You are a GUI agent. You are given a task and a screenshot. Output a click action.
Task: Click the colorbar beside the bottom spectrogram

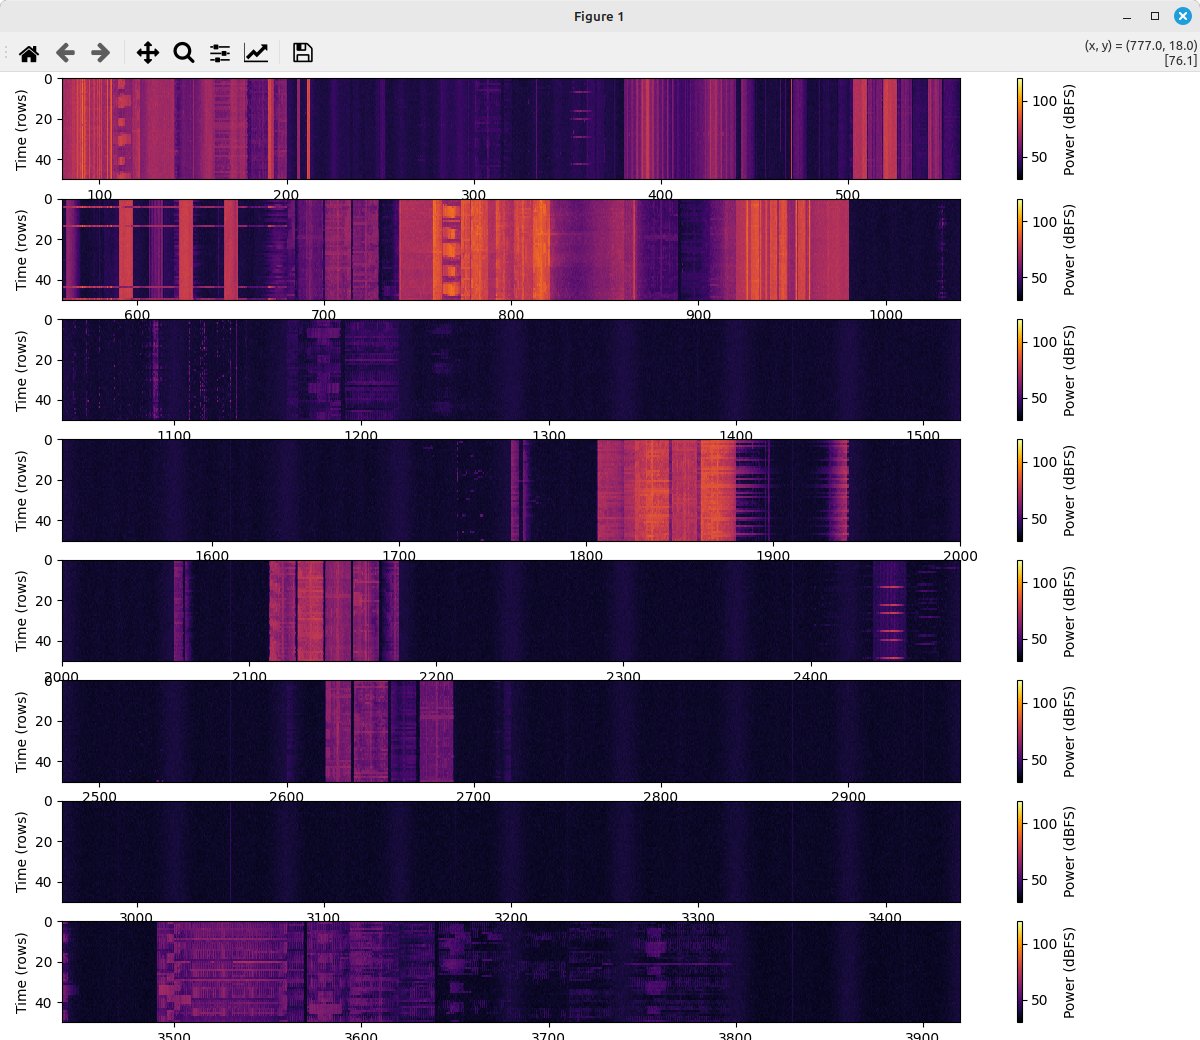coord(1020,972)
